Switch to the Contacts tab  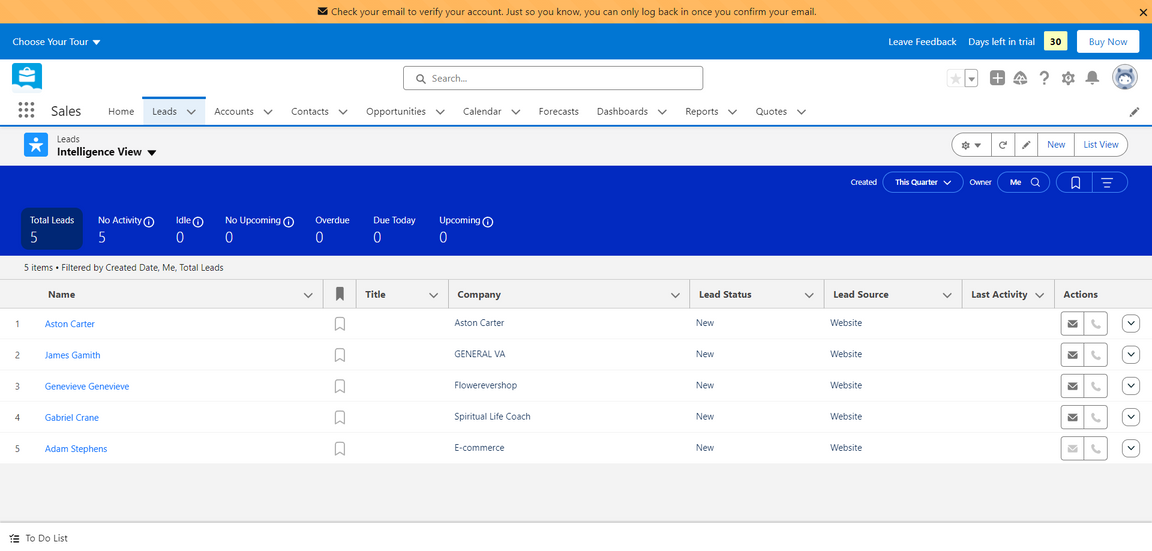coord(309,112)
